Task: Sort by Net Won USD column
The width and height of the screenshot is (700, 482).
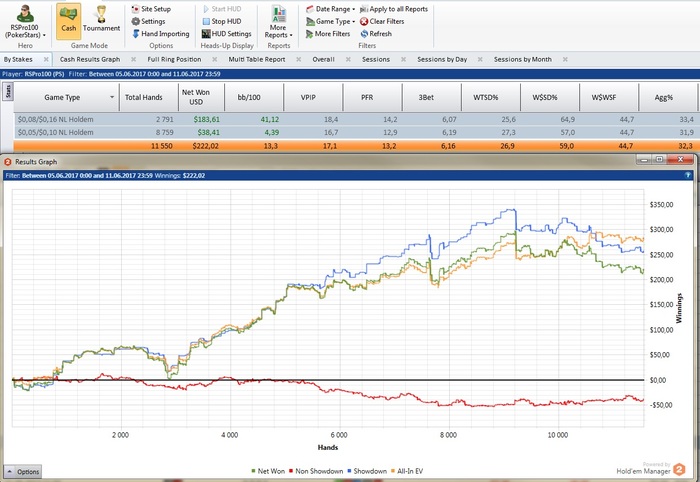Action: pyautogui.click(x=201, y=97)
